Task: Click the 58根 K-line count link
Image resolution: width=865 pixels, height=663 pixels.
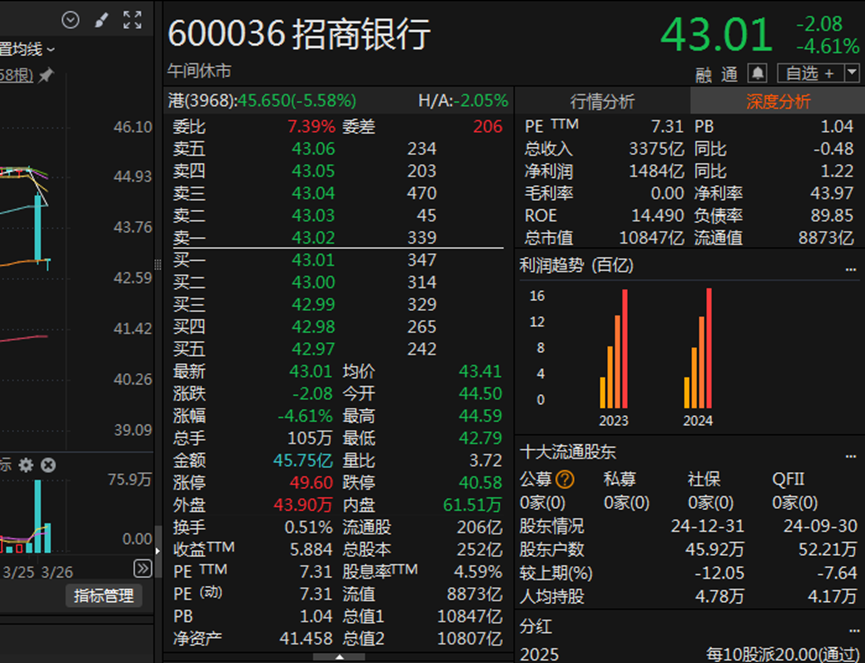Action: tap(17, 75)
